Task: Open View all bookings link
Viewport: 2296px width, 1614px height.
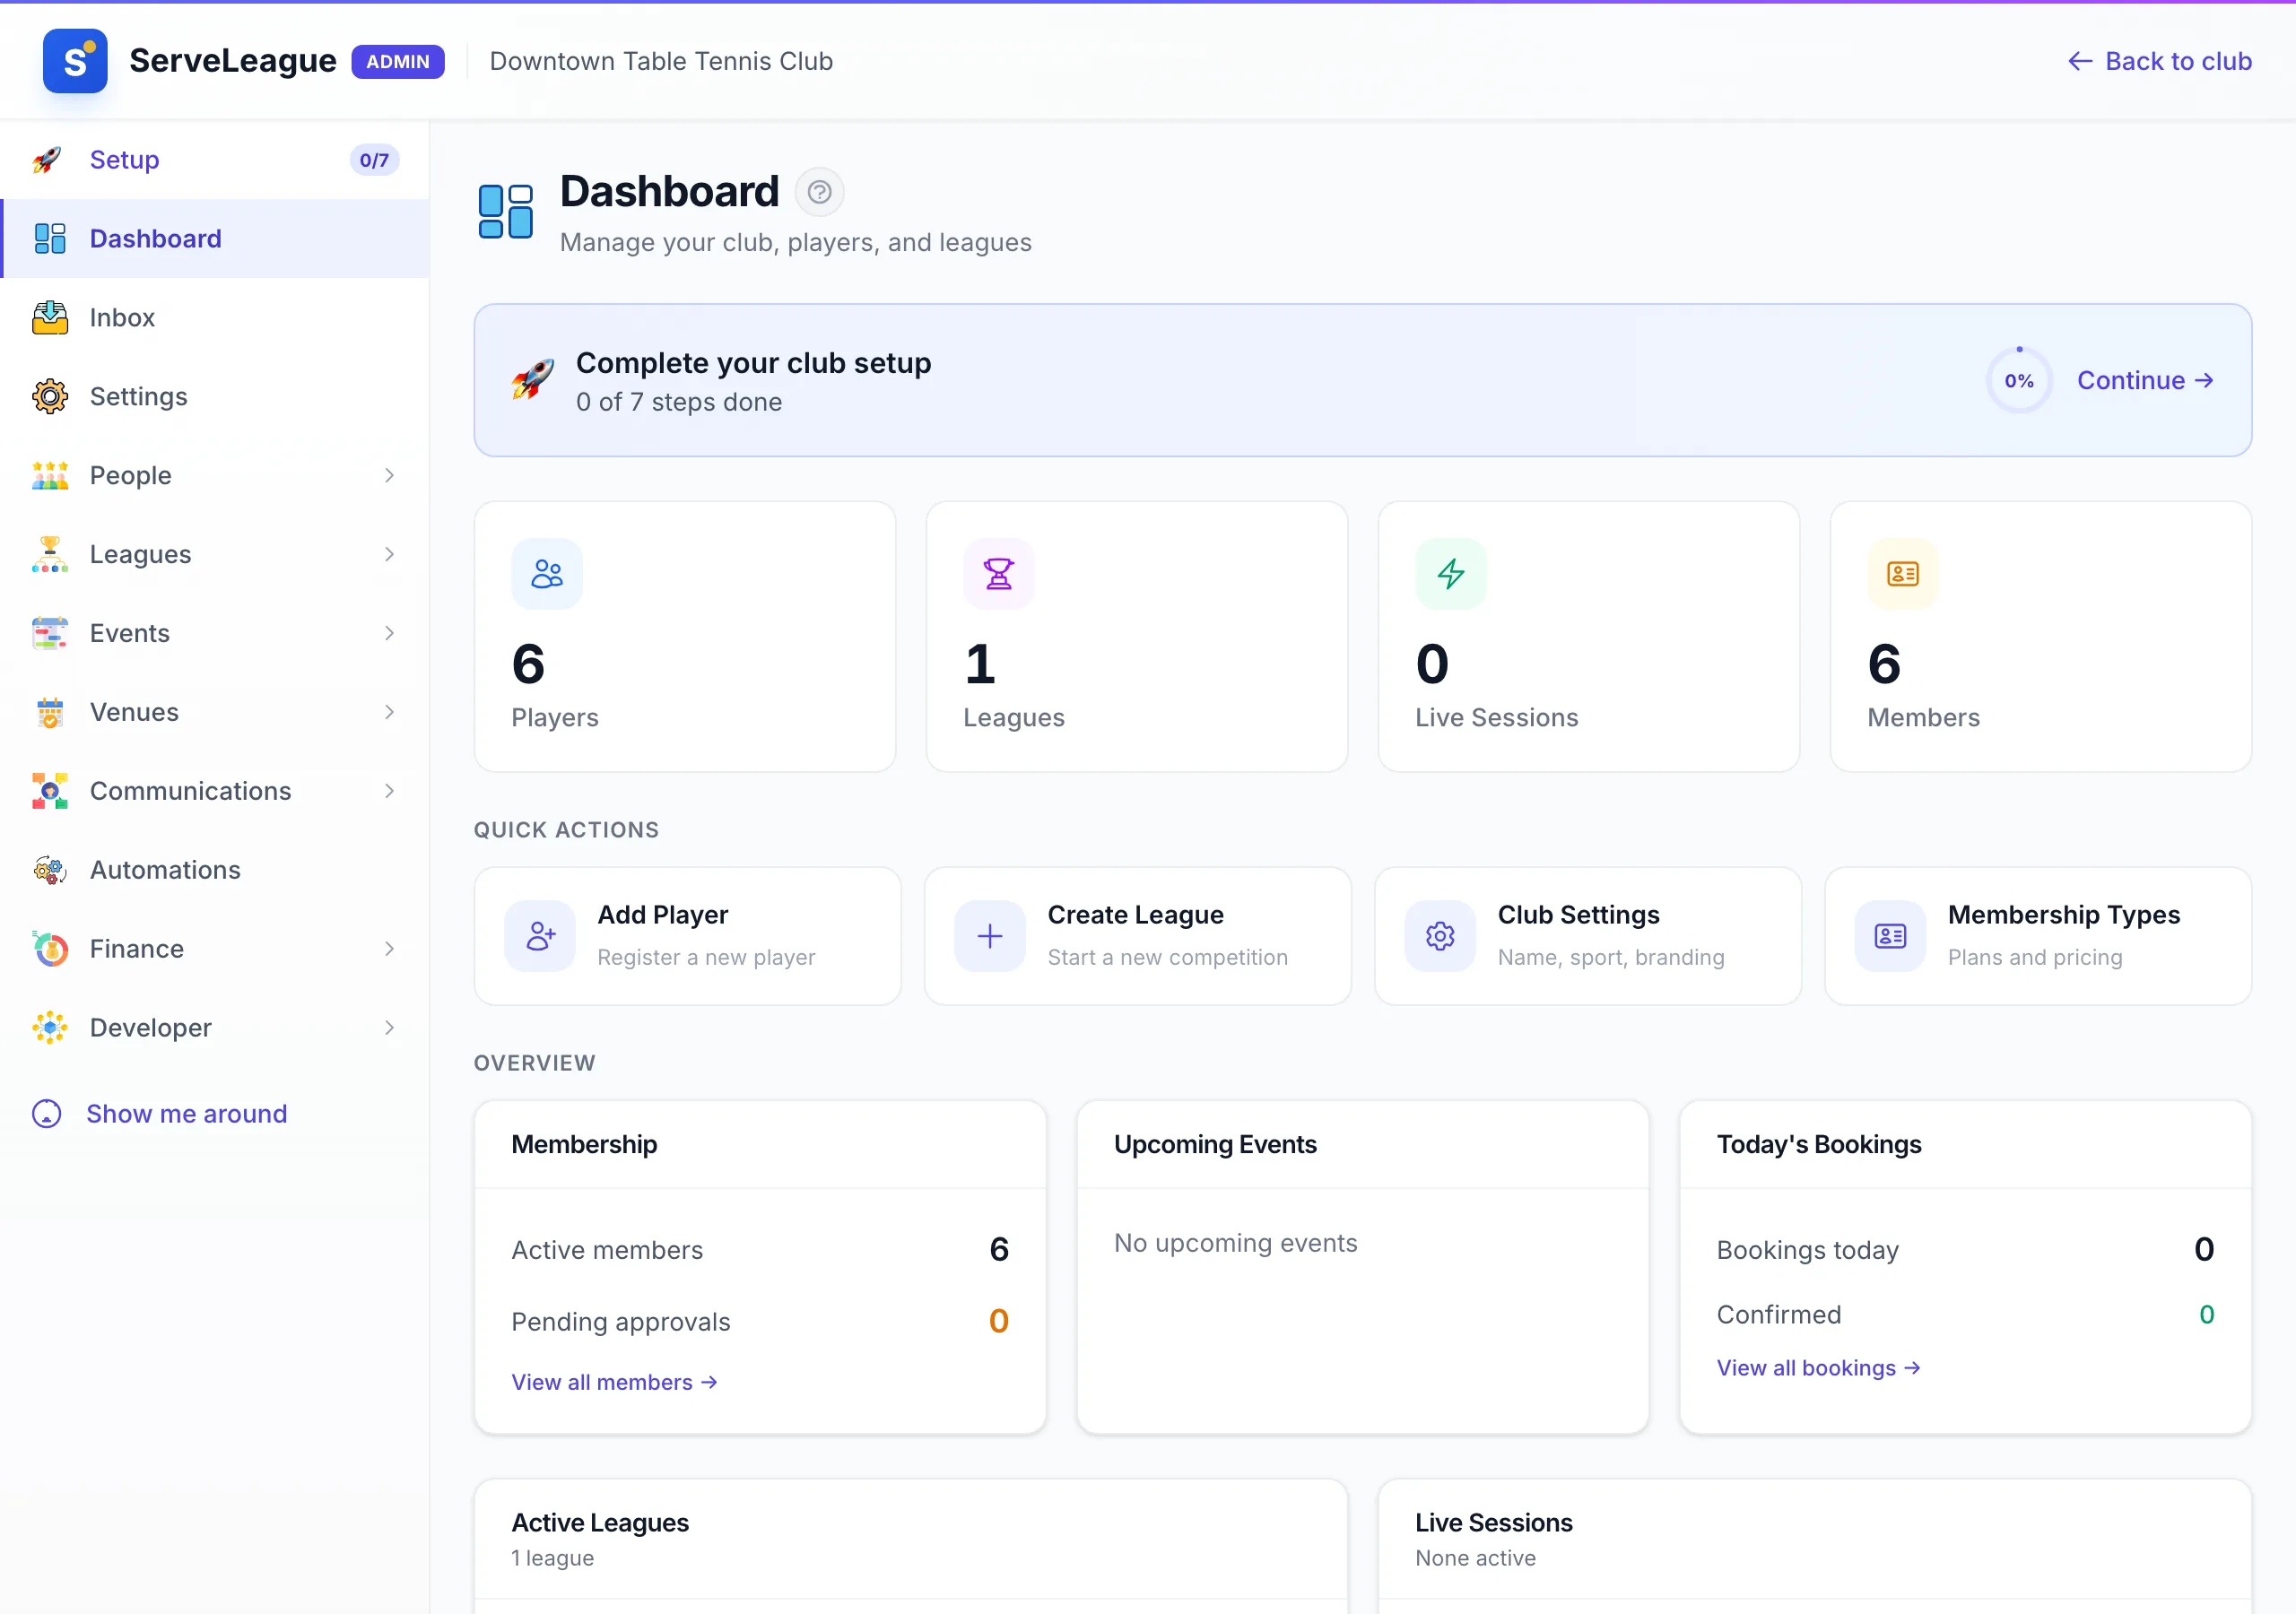Action: click(1818, 1369)
